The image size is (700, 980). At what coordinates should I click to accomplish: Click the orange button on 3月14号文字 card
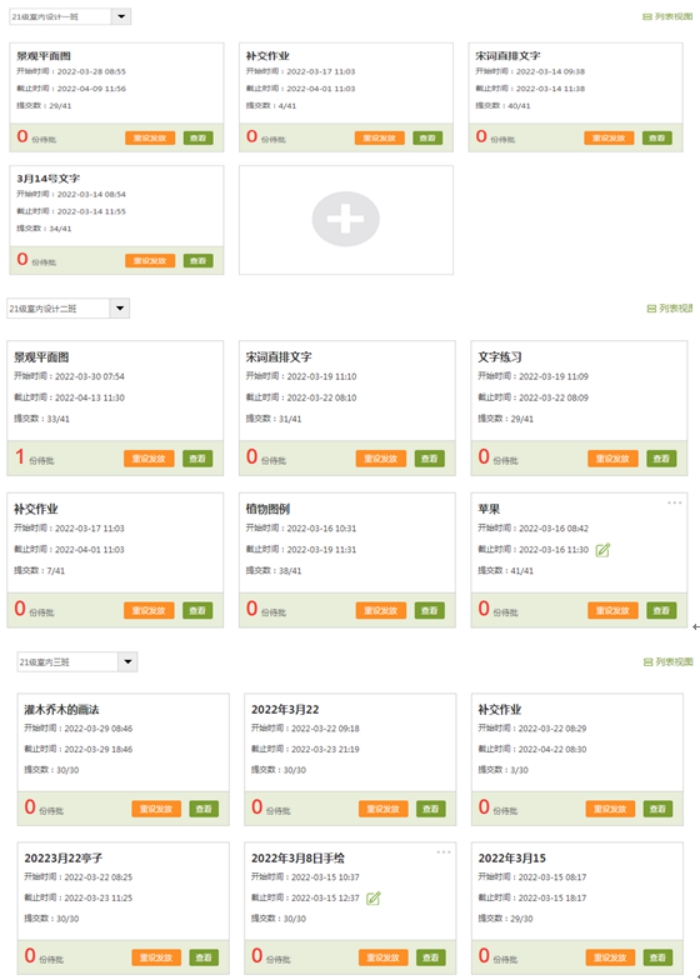(x=150, y=260)
